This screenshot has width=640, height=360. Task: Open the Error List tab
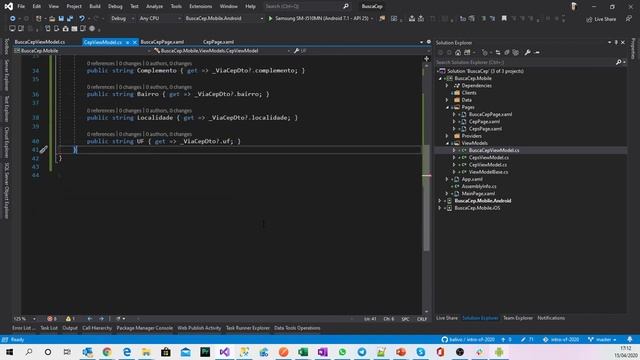(x=23, y=328)
